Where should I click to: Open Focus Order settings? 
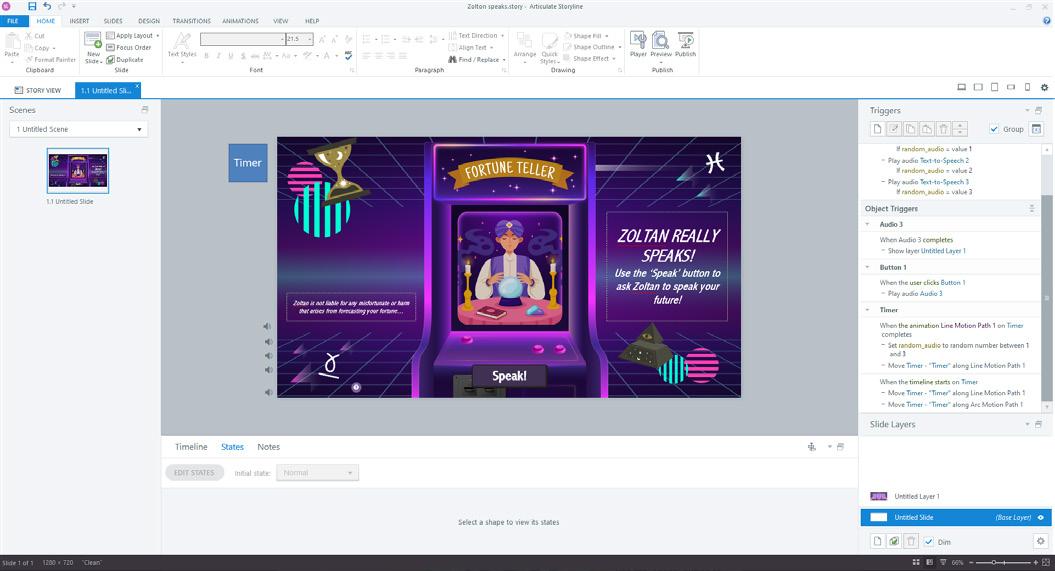pos(129,48)
